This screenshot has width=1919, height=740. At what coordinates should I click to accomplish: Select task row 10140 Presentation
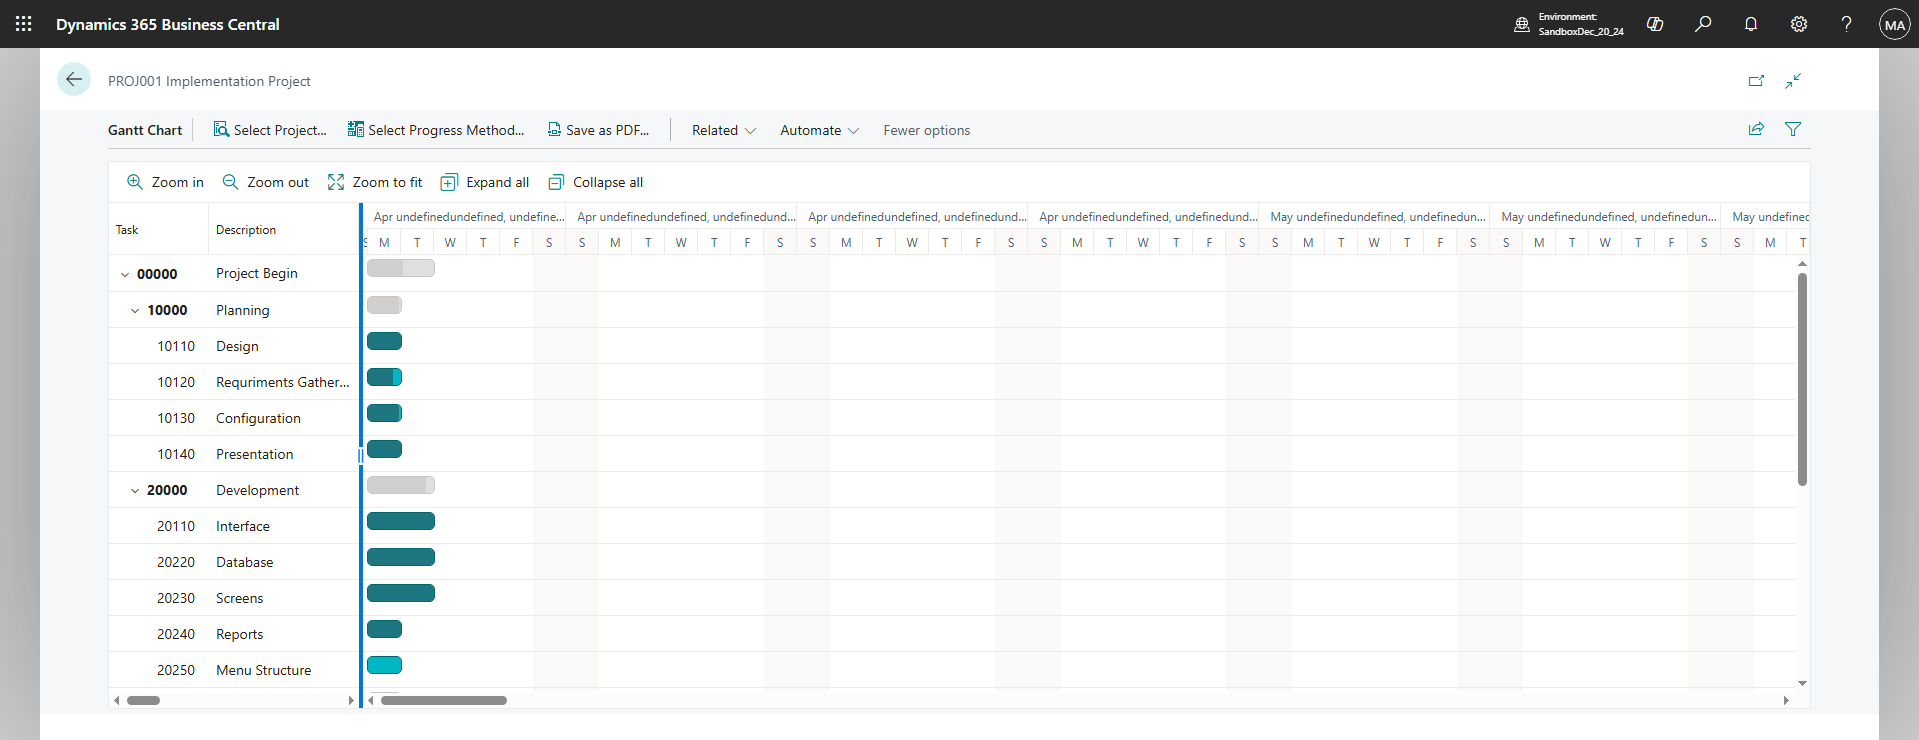[x=234, y=454]
